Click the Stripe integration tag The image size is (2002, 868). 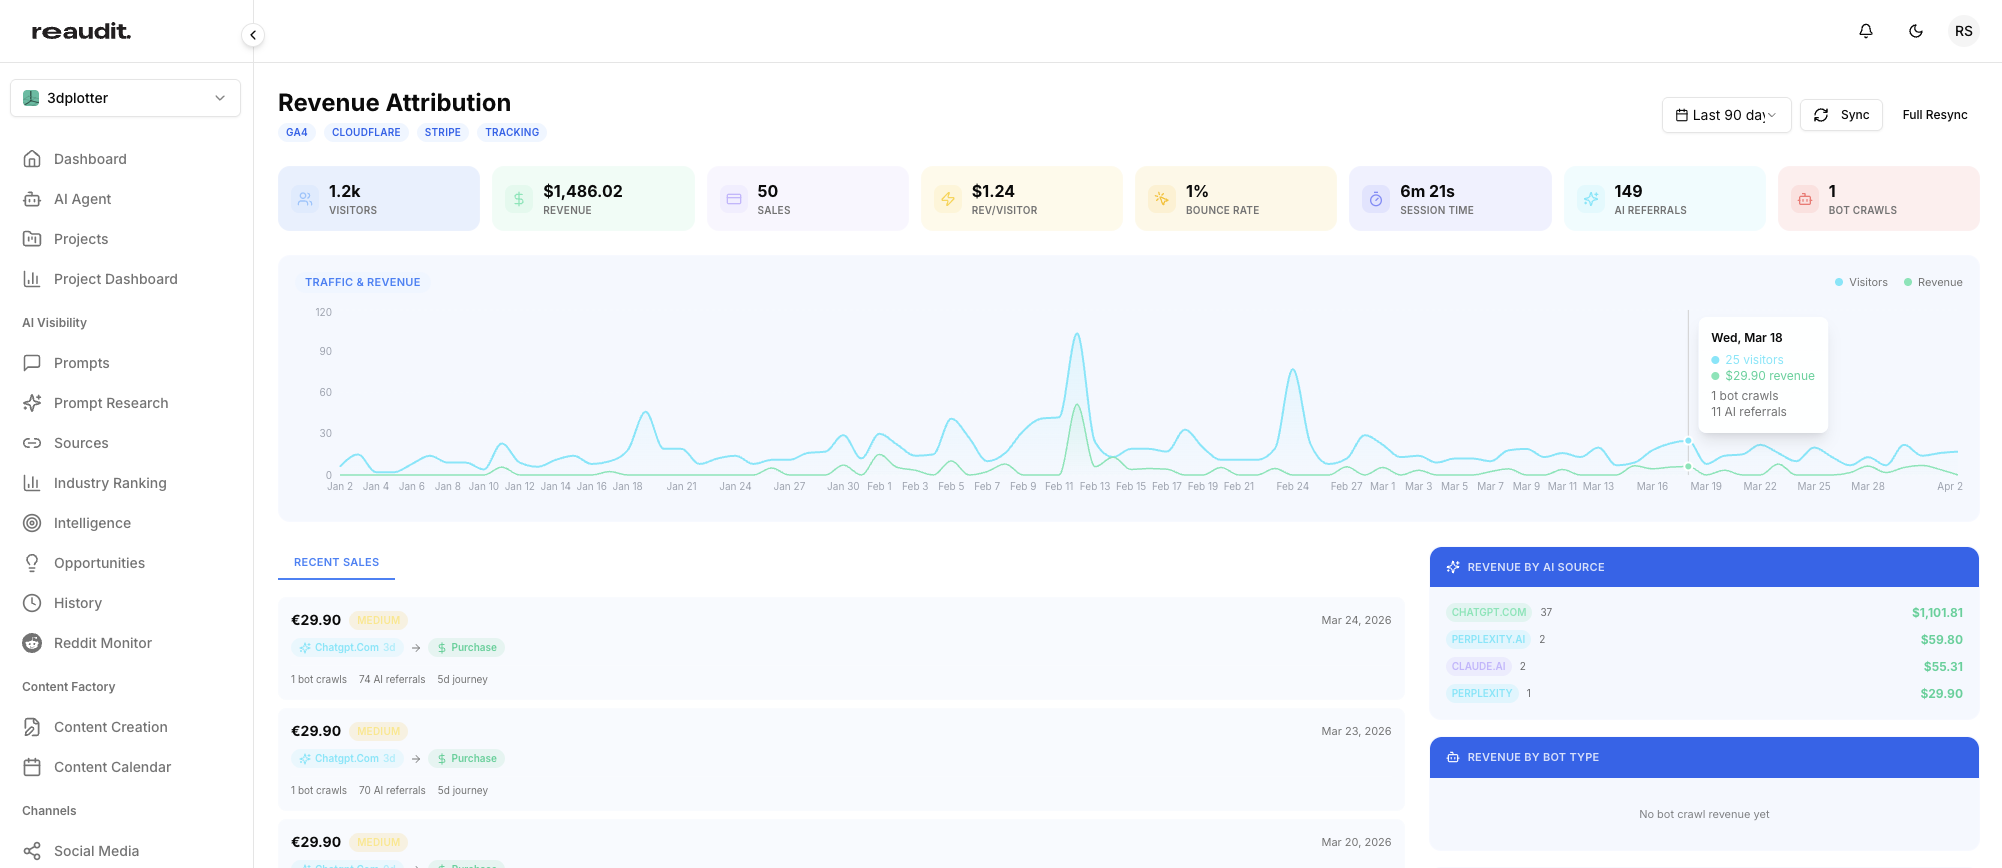click(442, 132)
